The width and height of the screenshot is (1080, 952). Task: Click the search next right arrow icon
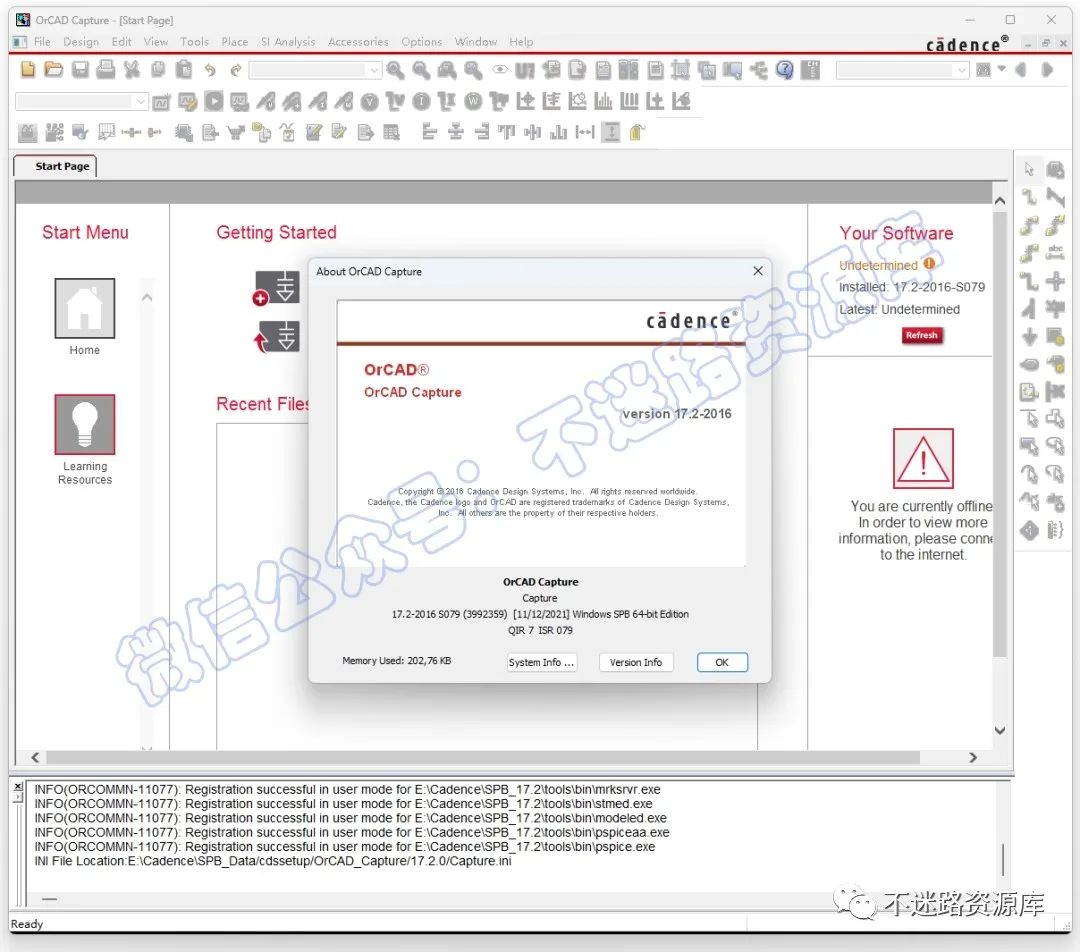point(1047,70)
